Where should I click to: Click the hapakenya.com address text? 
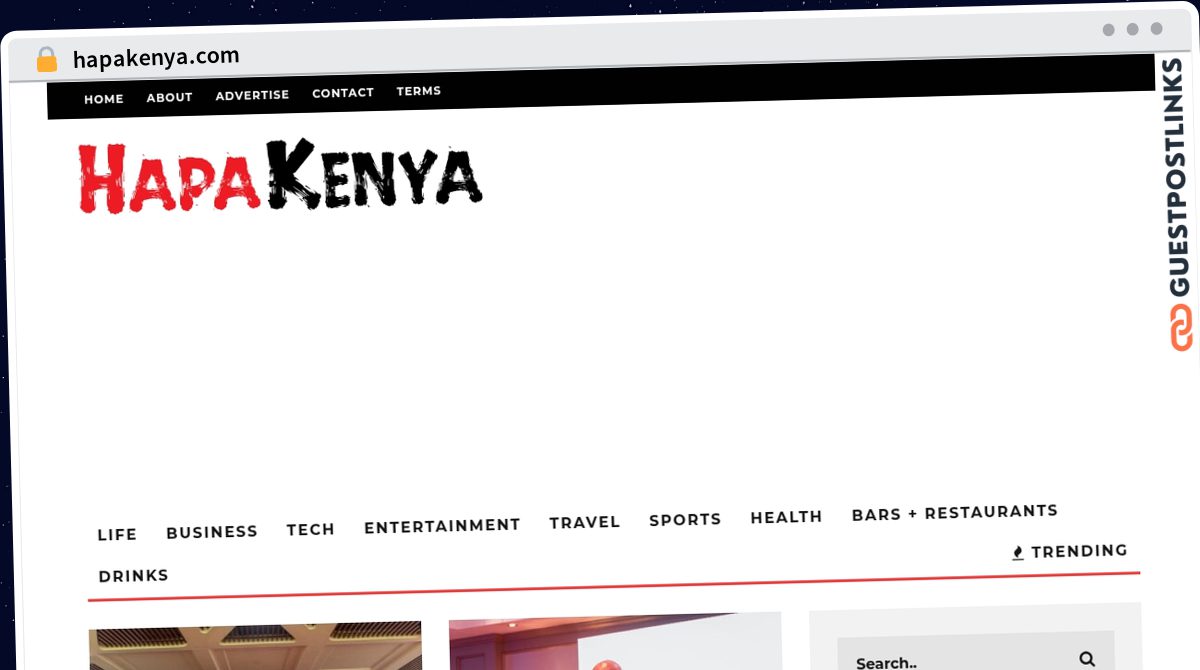point(156,57)
